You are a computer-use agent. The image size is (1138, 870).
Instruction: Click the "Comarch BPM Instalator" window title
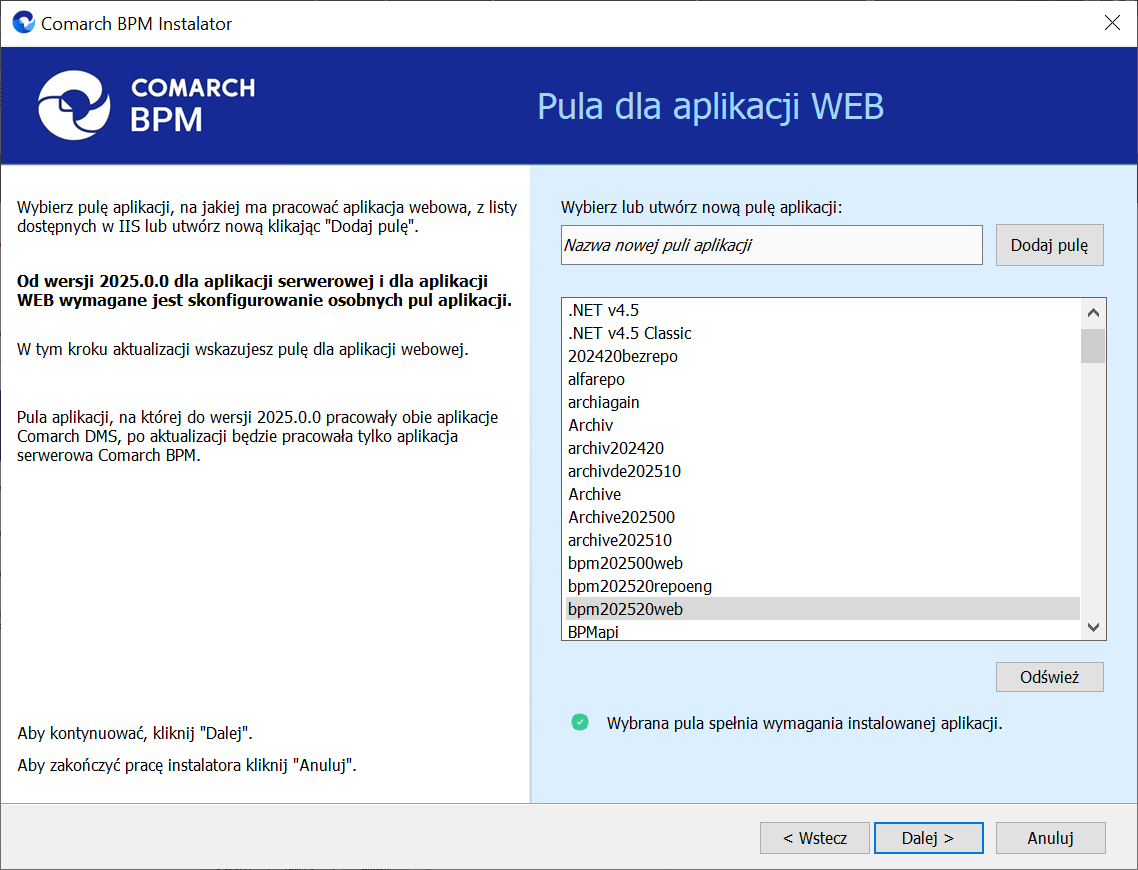(x=136, y=24)
